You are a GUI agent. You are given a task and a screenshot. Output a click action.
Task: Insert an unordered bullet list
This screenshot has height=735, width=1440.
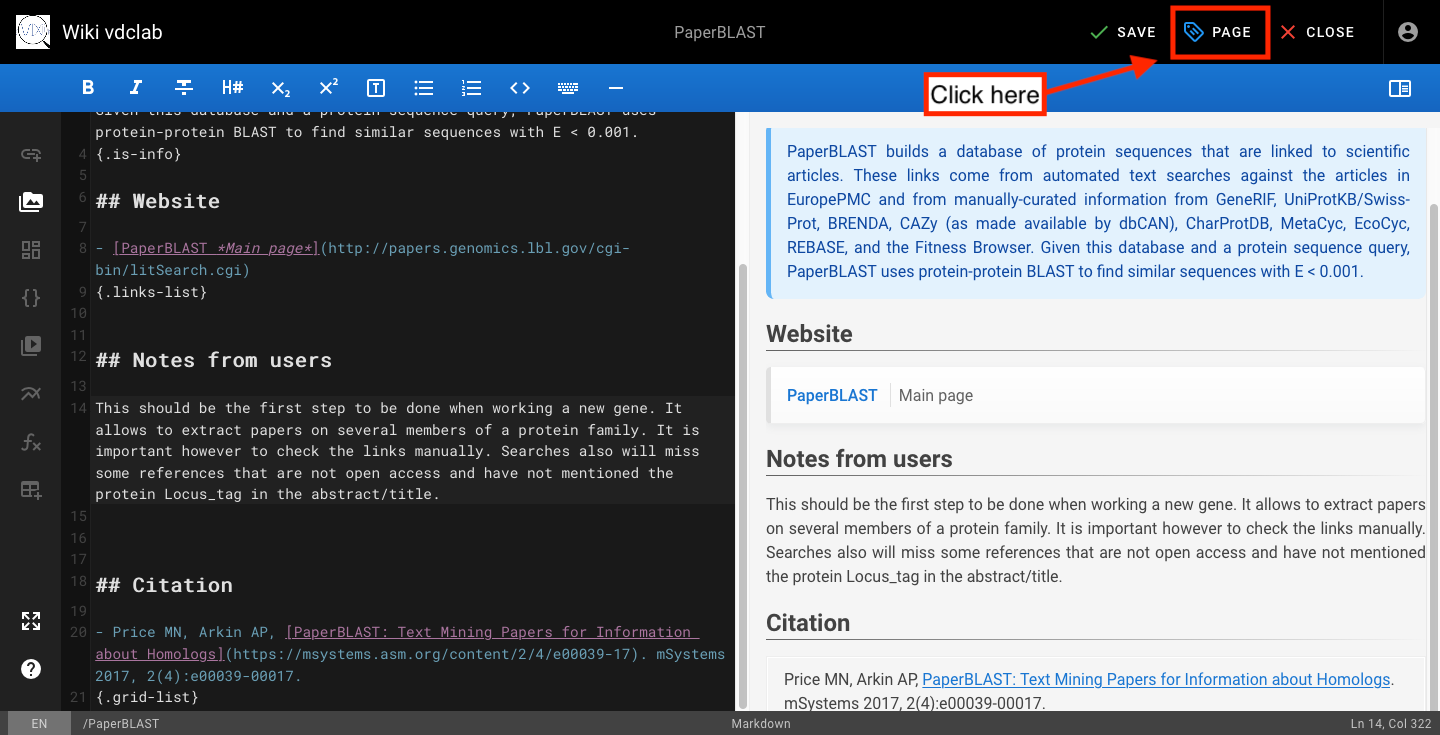(424, 88)
